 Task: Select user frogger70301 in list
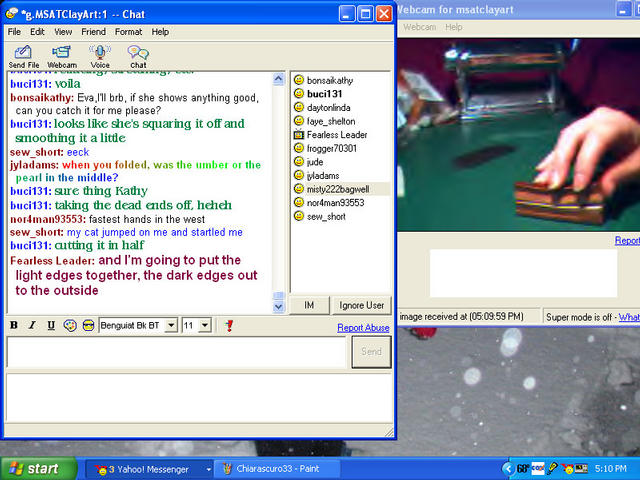tap(332, 148)
